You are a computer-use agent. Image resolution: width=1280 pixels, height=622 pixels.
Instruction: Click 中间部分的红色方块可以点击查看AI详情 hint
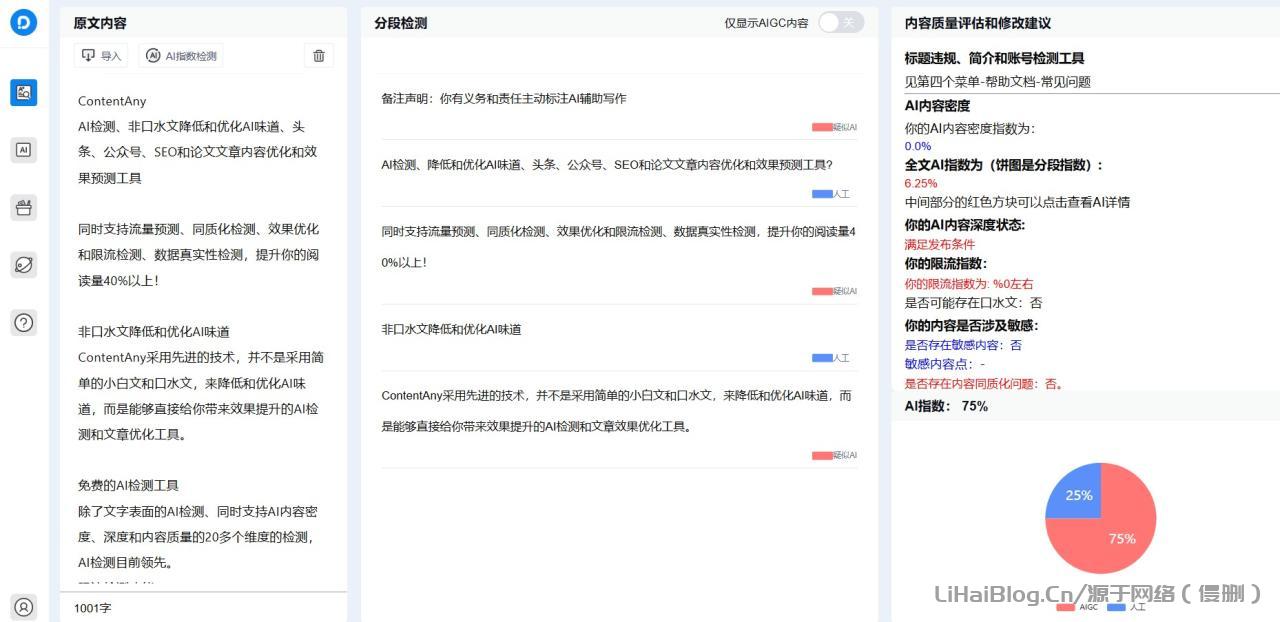[x=1017, y=202]
